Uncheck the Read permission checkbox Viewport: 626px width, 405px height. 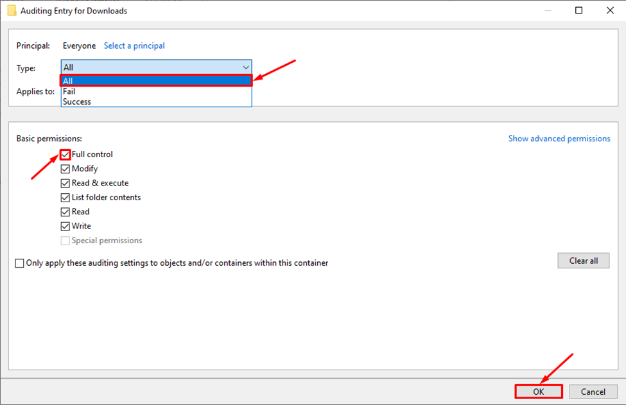65,212
